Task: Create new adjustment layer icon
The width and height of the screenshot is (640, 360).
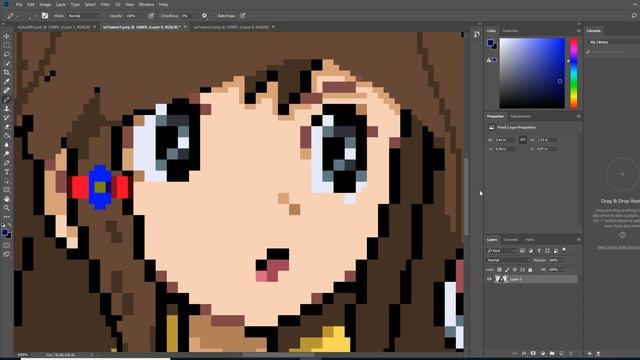Action: 542,353
